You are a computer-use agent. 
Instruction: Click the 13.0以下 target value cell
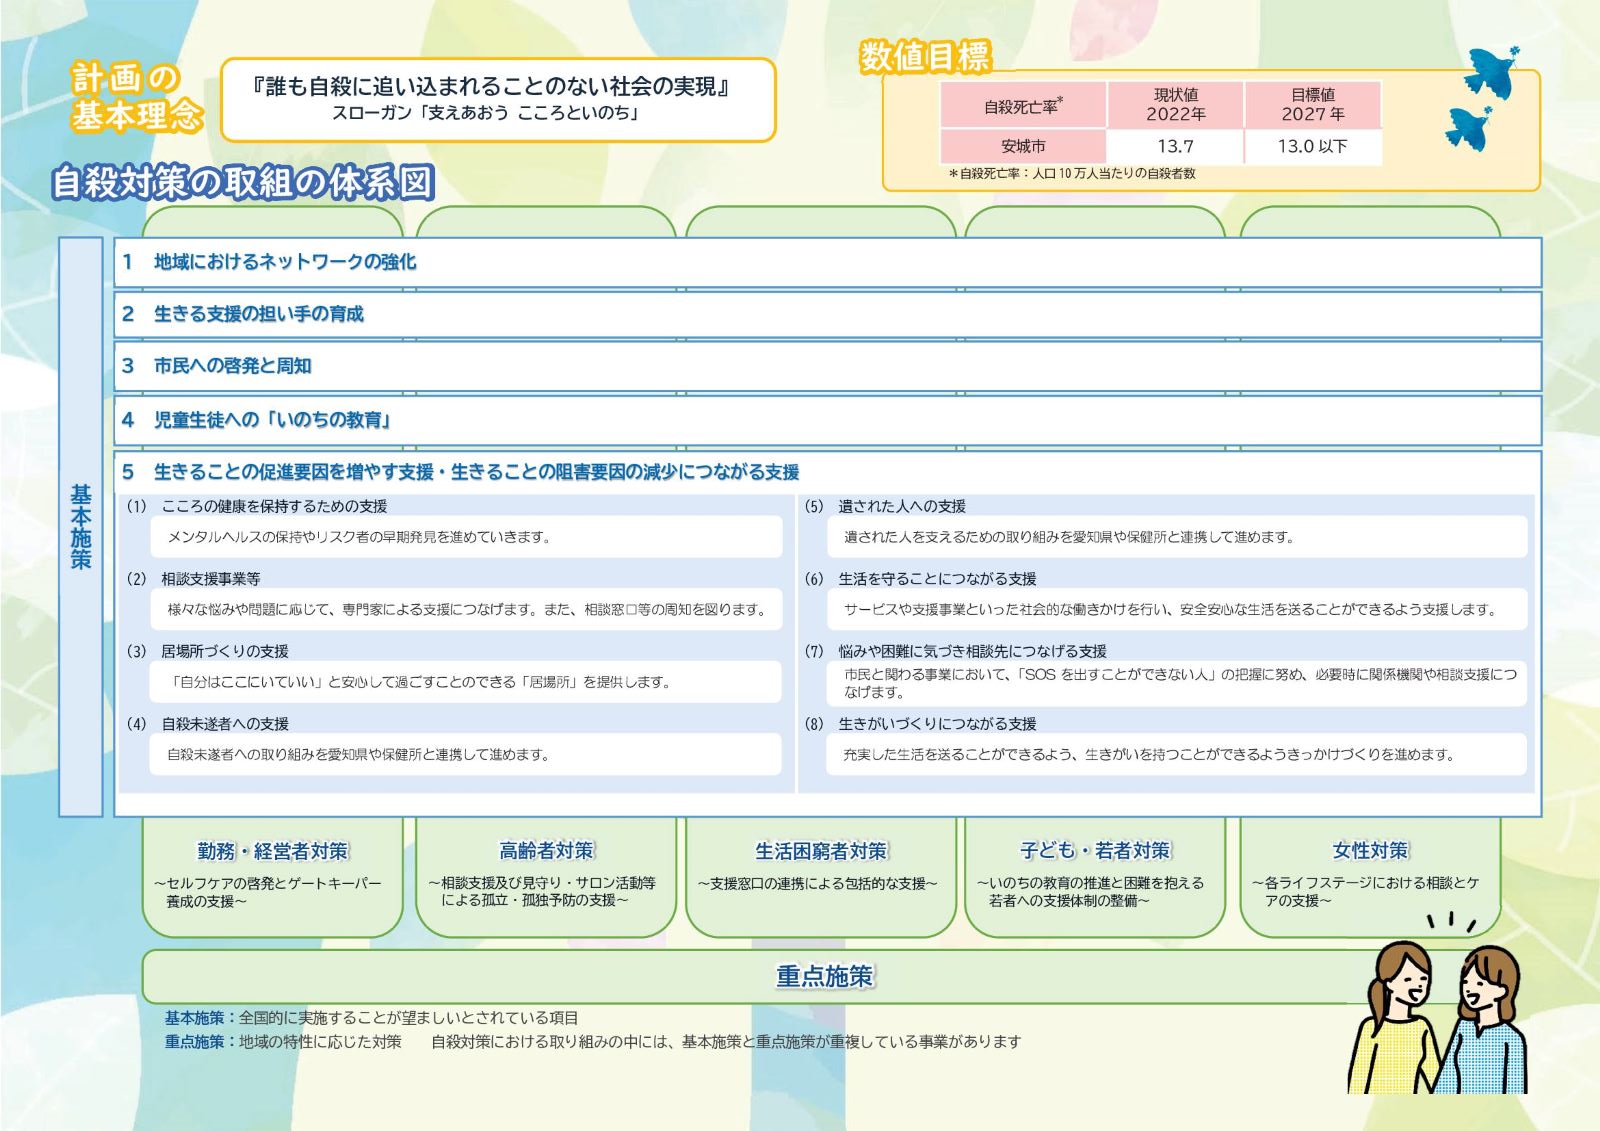(1312, 146)
